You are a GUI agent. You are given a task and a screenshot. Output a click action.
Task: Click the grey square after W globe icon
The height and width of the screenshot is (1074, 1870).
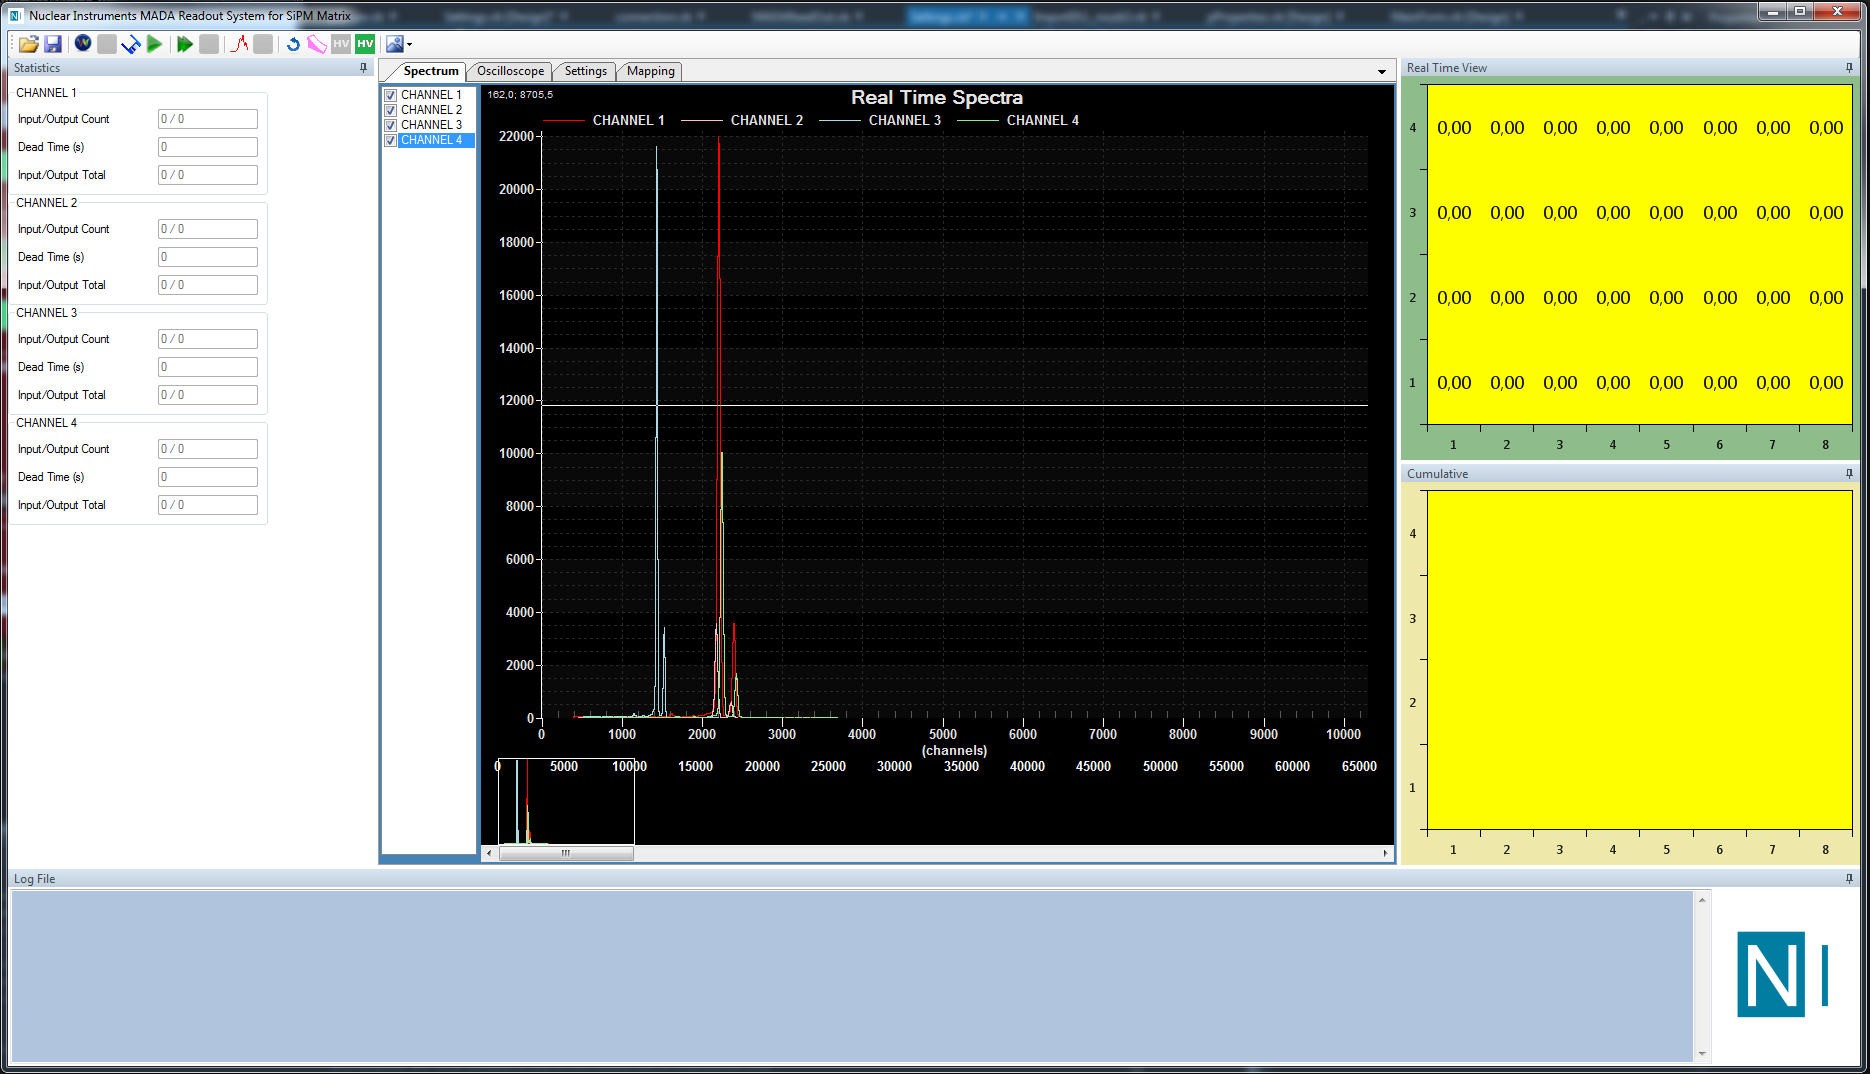pos(107,44)
